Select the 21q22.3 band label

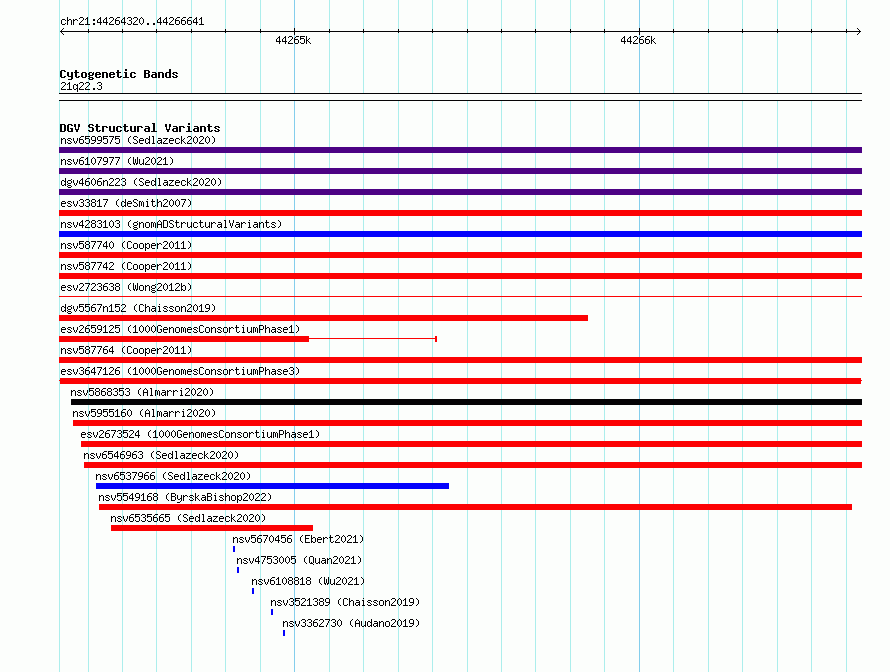point(81,86)
